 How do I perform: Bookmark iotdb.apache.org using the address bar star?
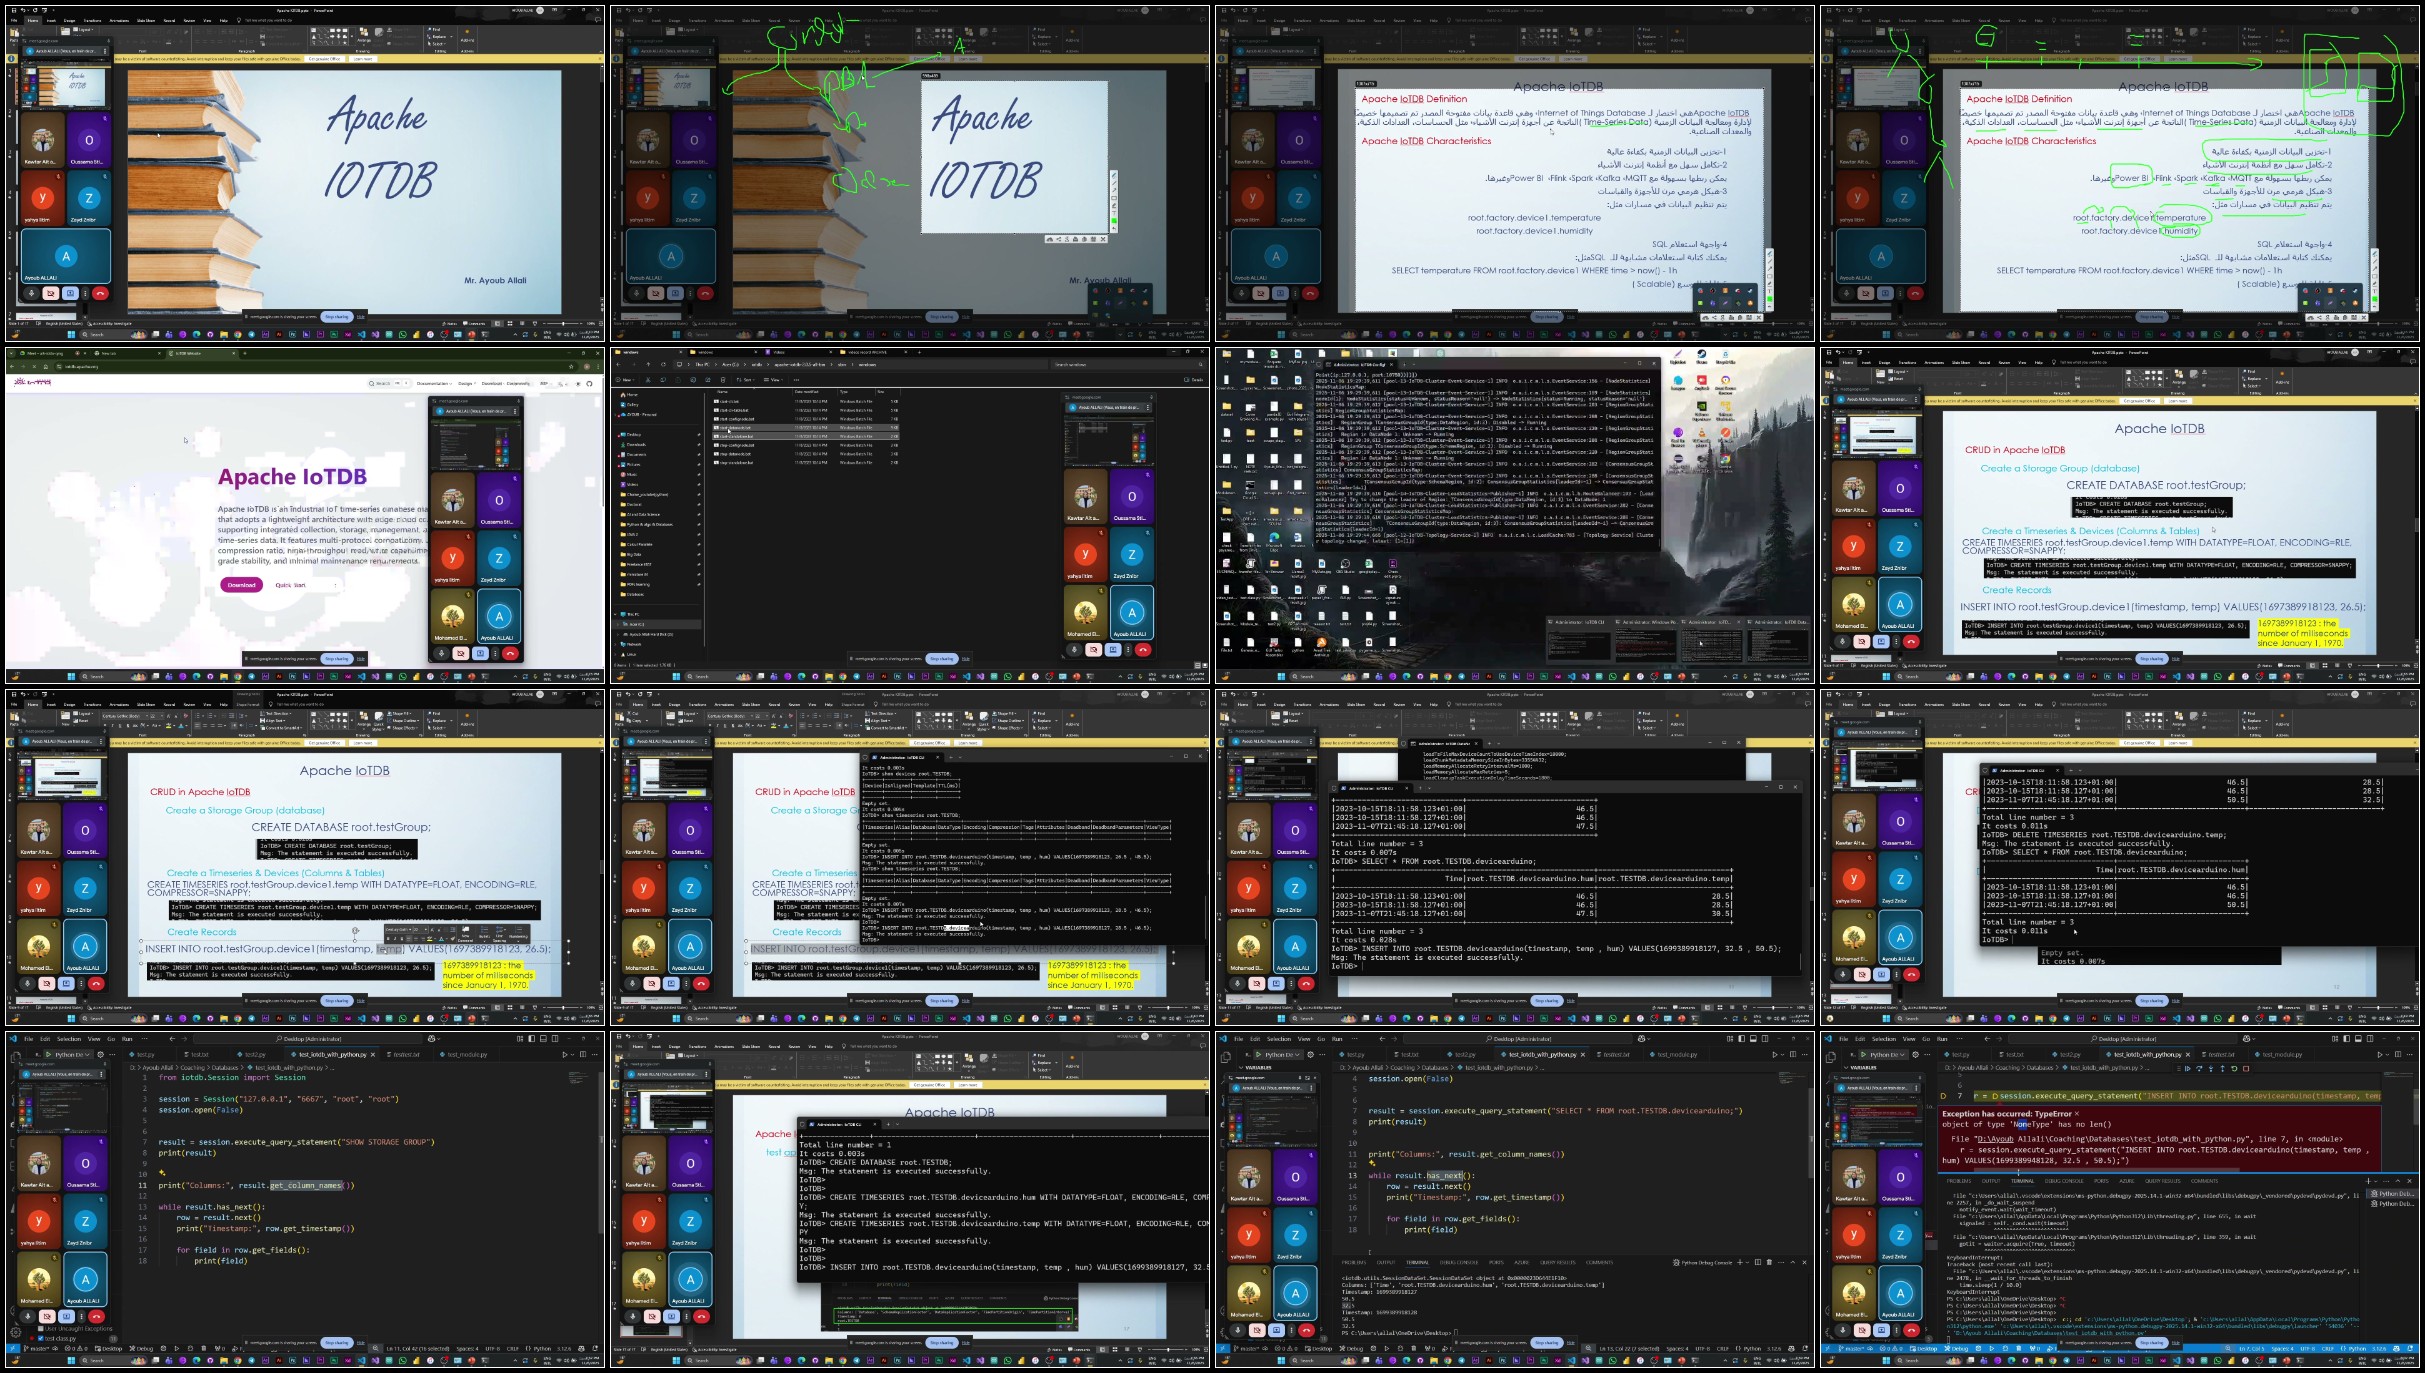pos(571,367)
